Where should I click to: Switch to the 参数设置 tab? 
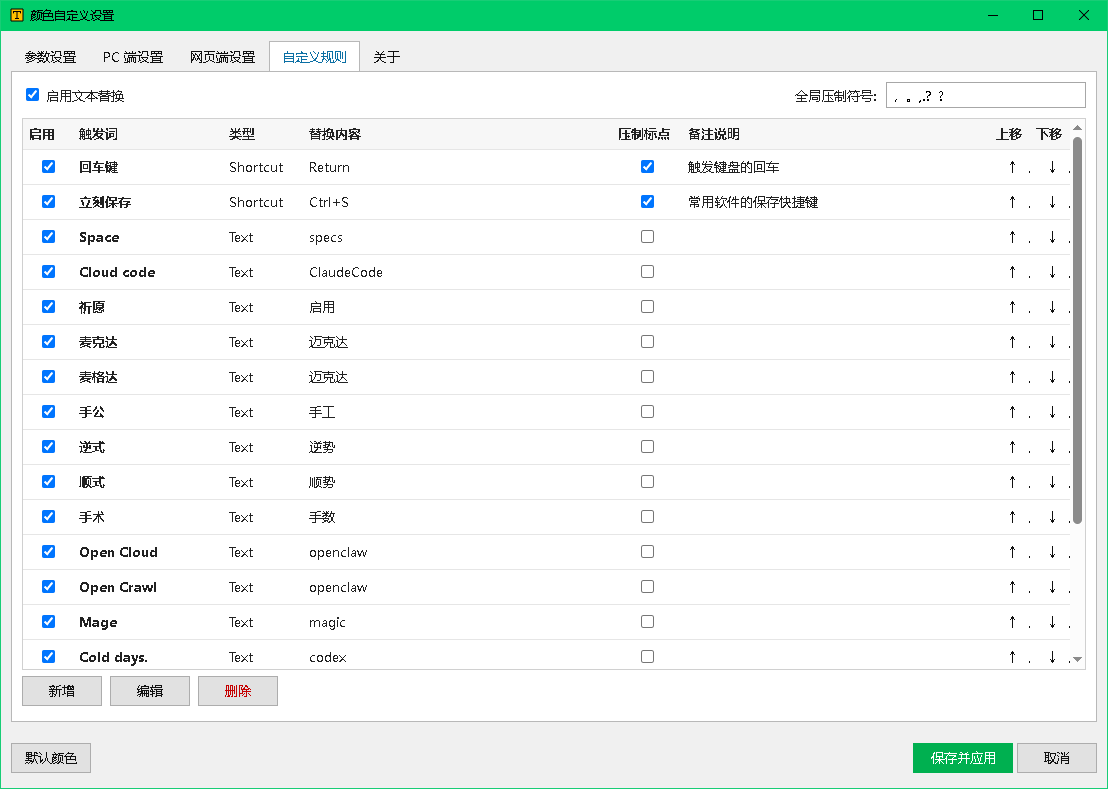[x=50, y=57]
